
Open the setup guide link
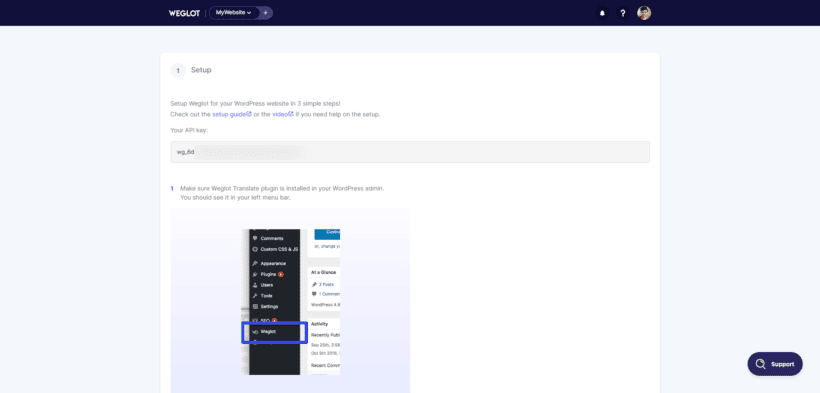coord(232,114)
